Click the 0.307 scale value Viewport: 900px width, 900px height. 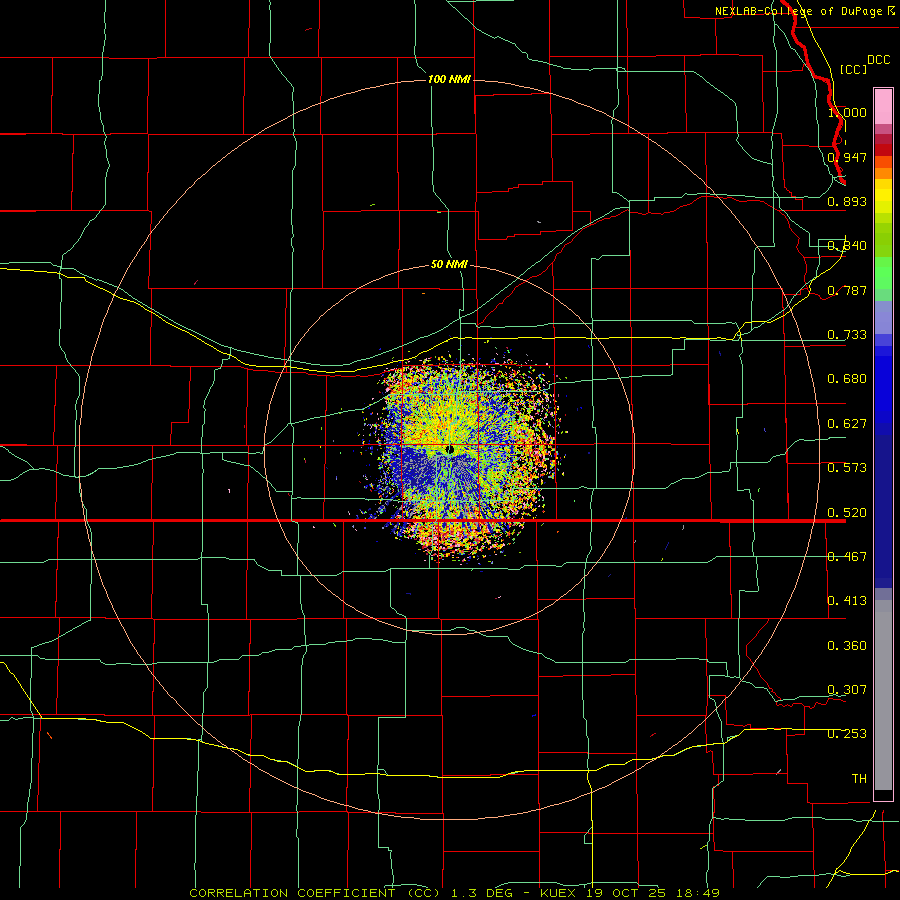(x=847, y=690)
